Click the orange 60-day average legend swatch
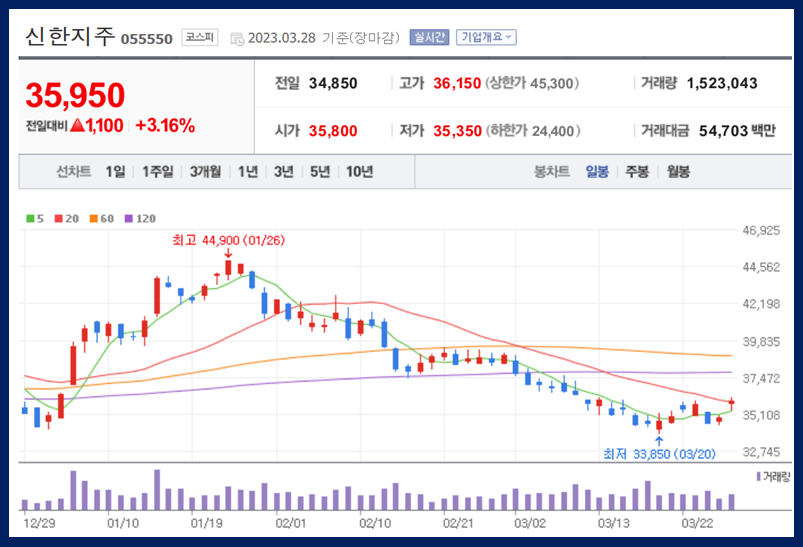Viewport: 803px width, 547px height. [94, 219]
